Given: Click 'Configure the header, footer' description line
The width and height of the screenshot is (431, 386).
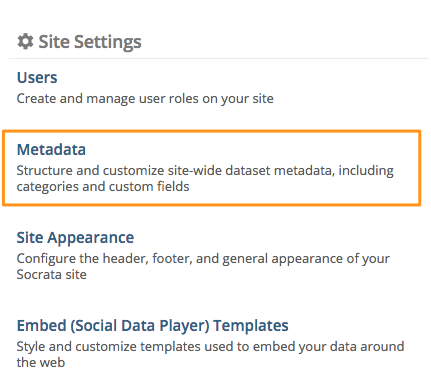Looking at the screenshot, I should coord(203,259).
